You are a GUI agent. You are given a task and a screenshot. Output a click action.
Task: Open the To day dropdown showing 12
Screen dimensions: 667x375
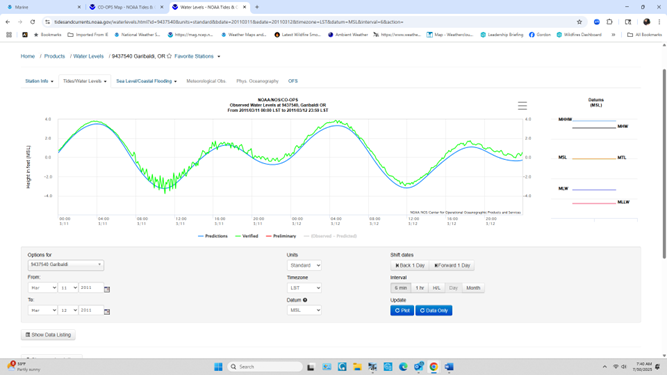(x=68, y=310)
